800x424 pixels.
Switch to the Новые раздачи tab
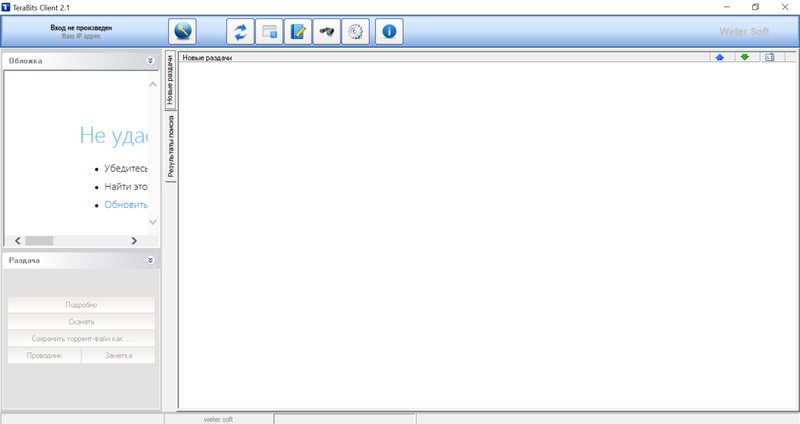coord(170,81)
